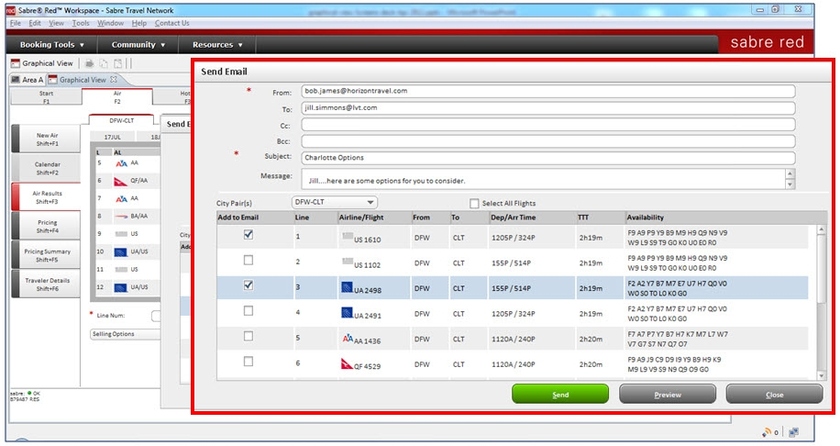Click into the Cc email field
The height and width of the screenshot is (446, 840).
(546, 124)
